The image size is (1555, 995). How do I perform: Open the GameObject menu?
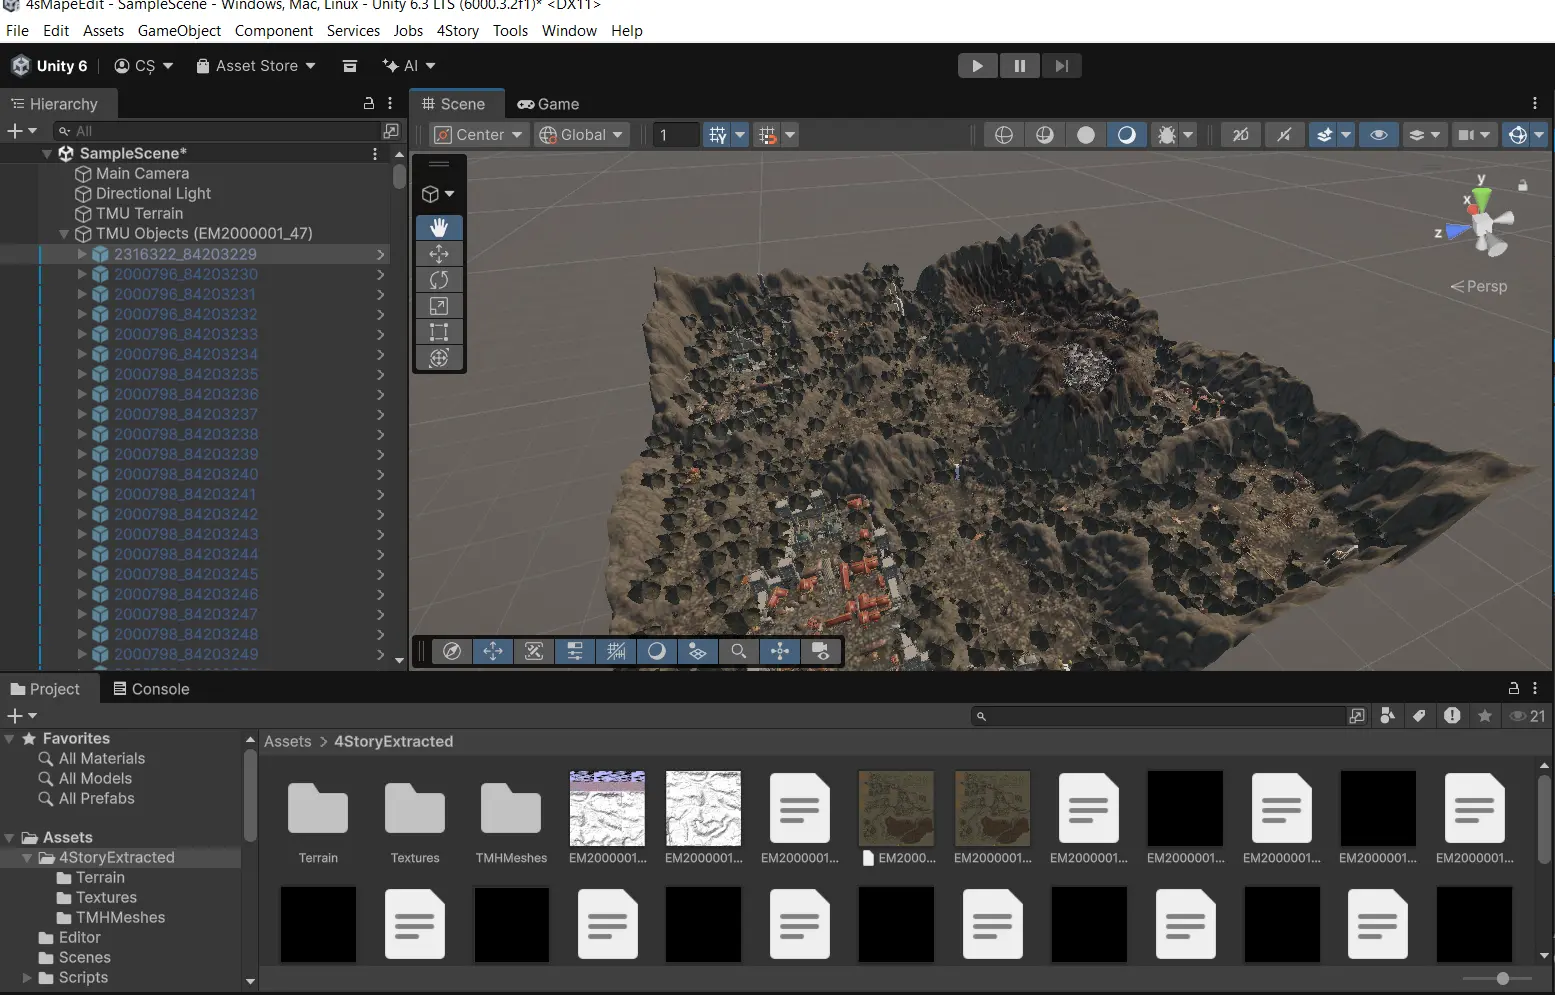(x=179, y=31)
